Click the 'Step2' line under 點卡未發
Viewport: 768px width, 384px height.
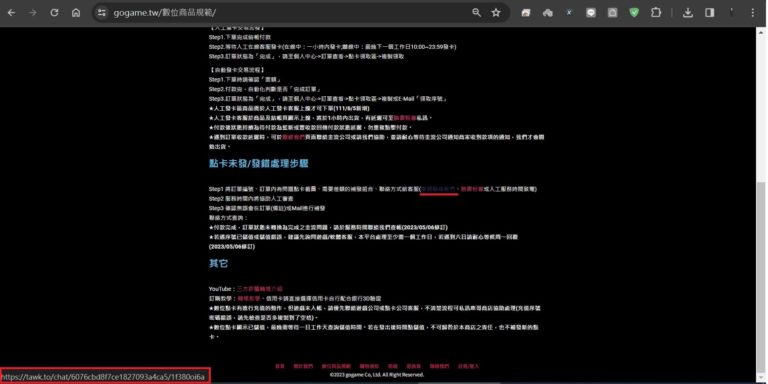point(251,198)
